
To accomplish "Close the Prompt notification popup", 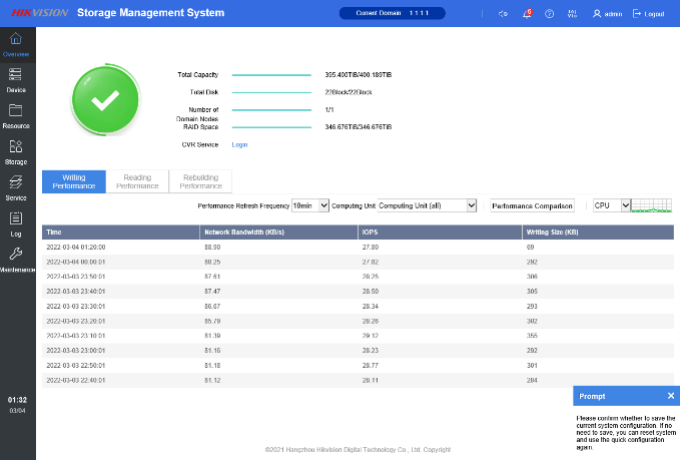I will click(x=671, y=396).
